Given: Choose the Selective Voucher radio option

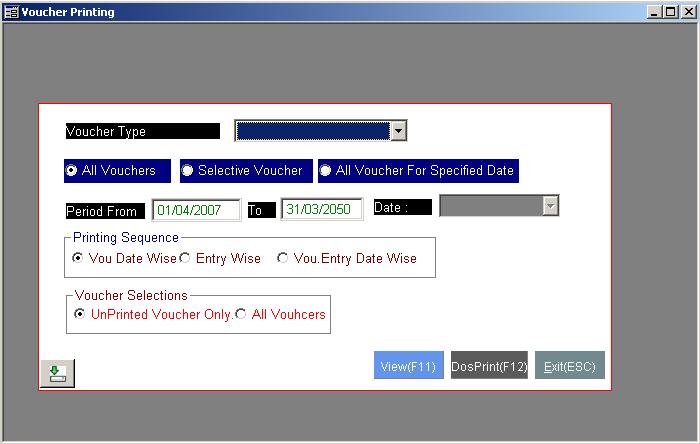Looking at the screenshot, I should pos(188,171).
